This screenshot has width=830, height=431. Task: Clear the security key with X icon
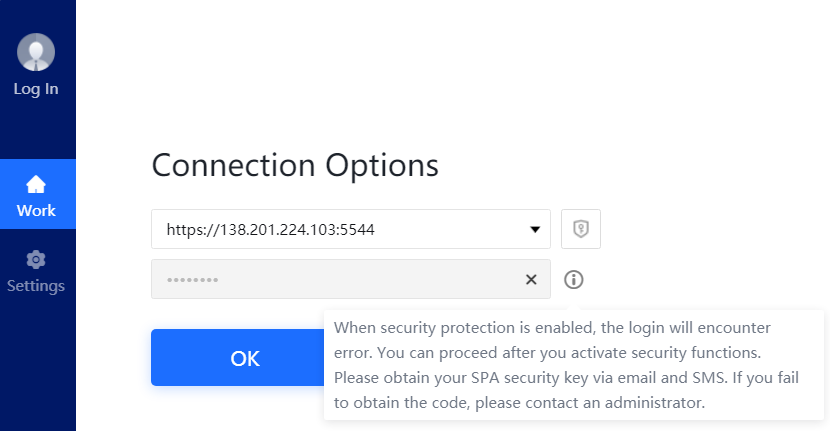coord(531,280)
